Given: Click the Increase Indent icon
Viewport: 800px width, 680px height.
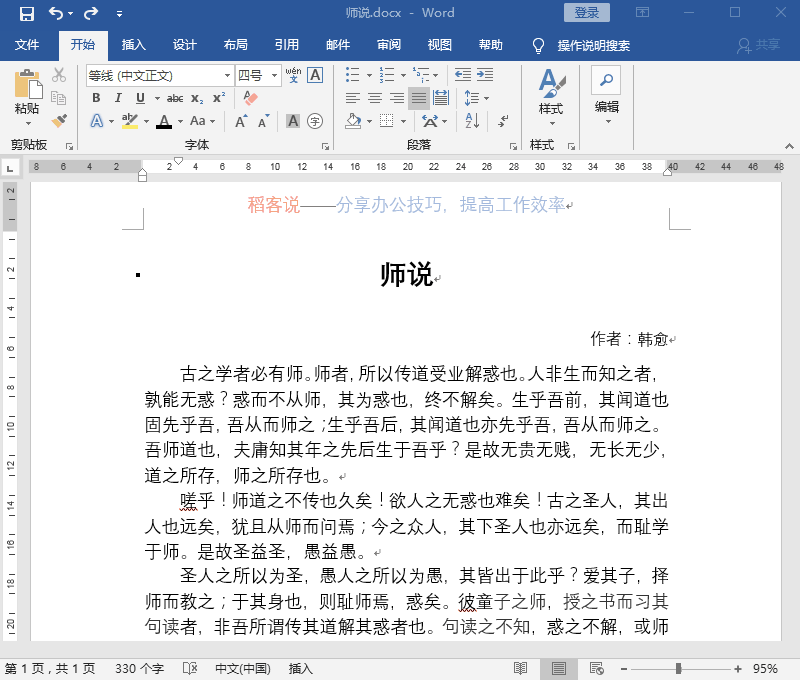Looking at the screenshot, I should (x=485, y=74).
